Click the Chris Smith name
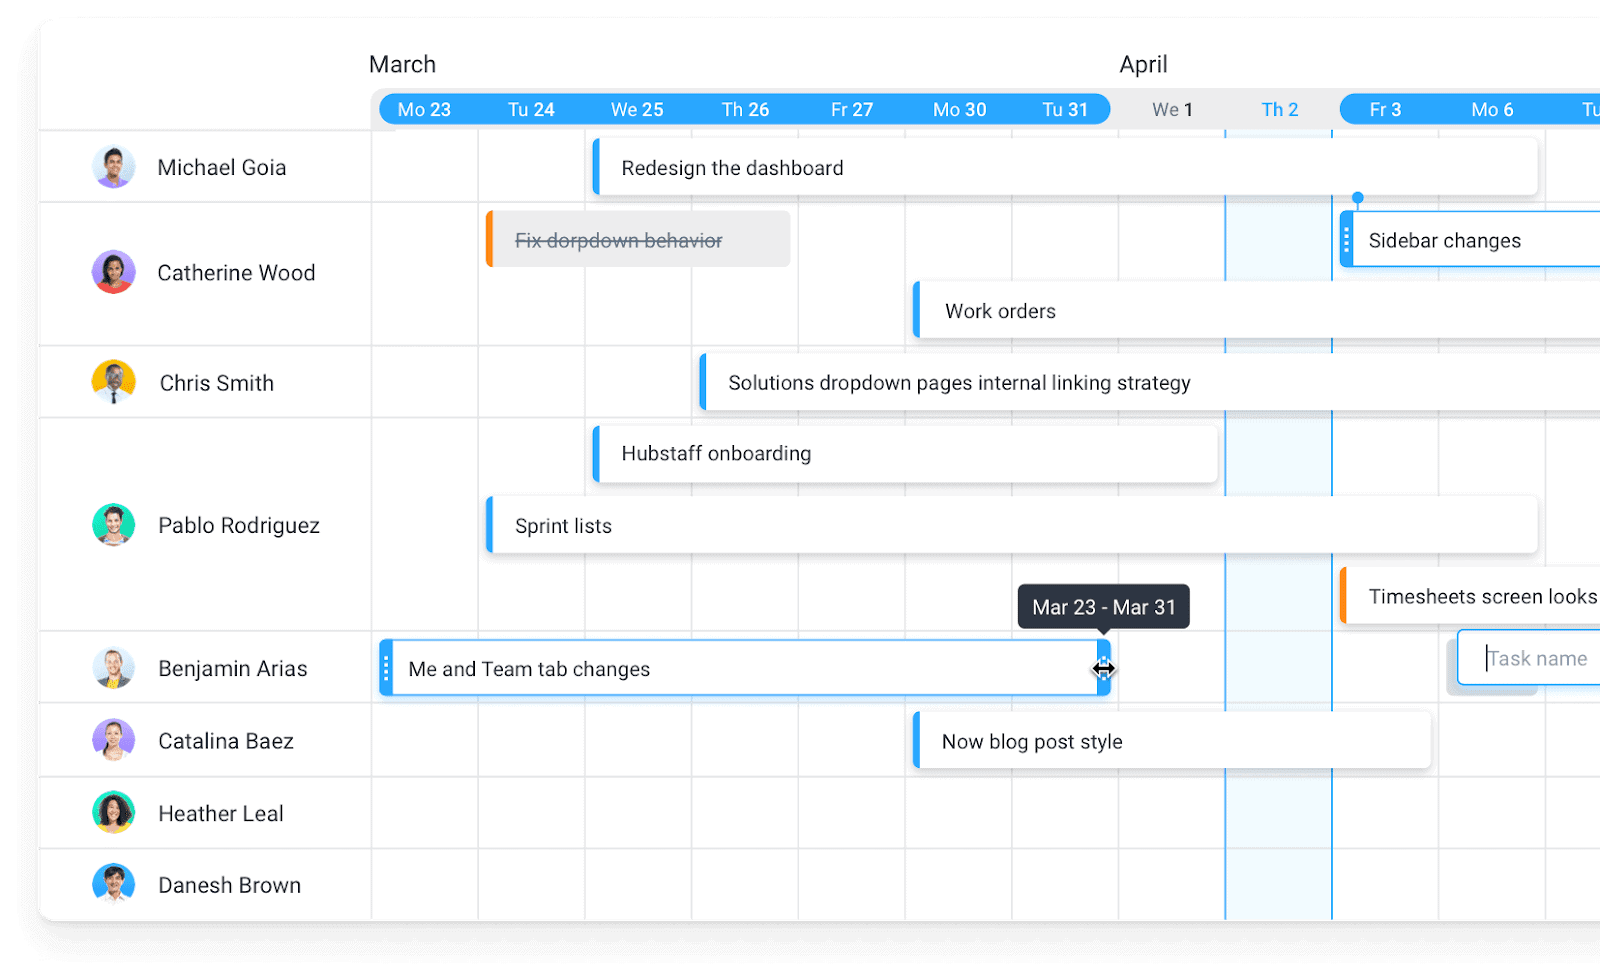 pos(217,382)
